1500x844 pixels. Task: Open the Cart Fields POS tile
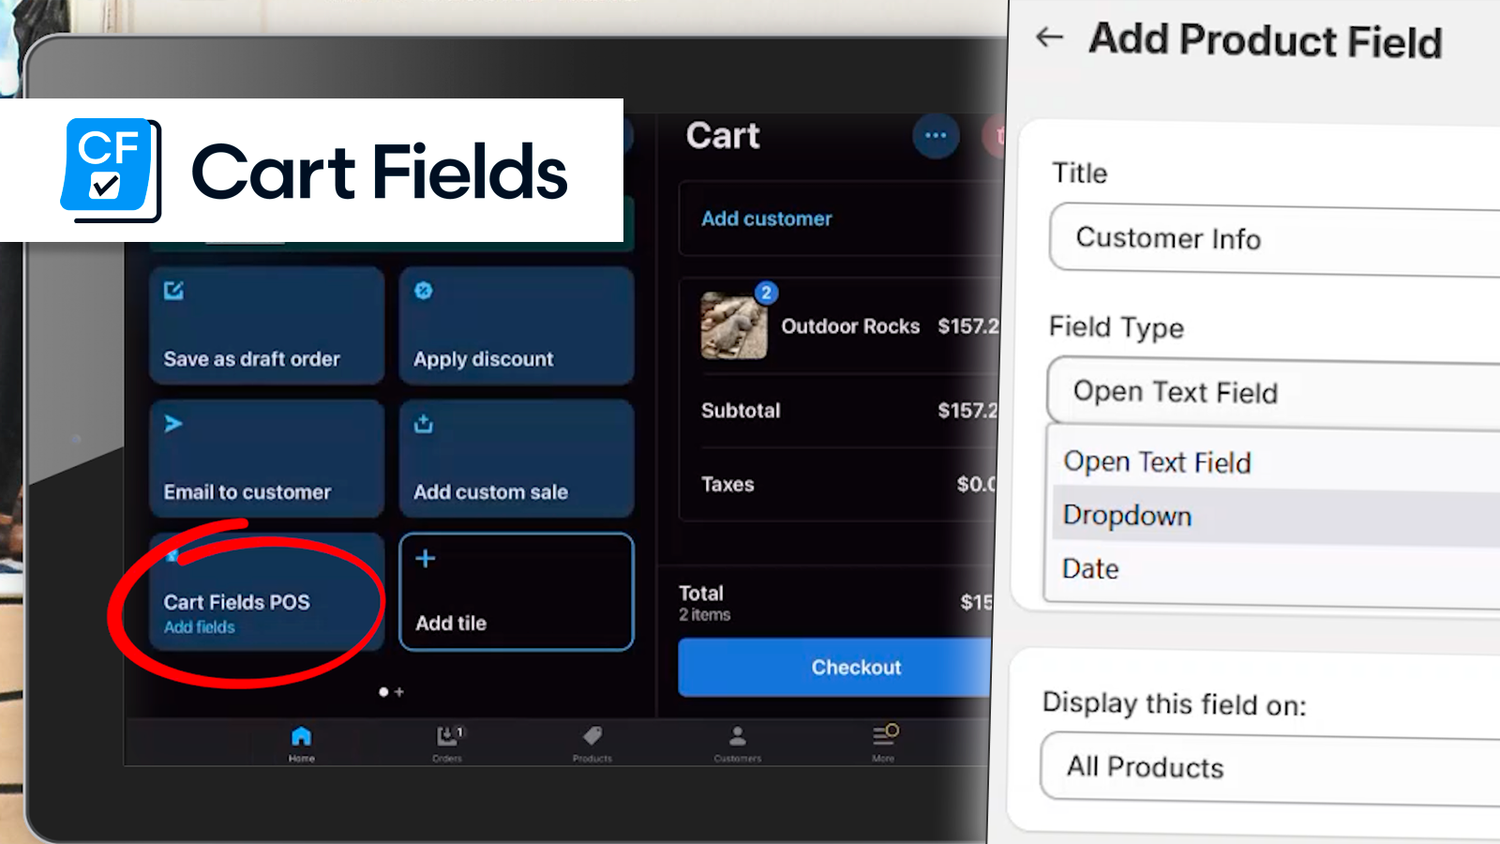pos(266,592)
